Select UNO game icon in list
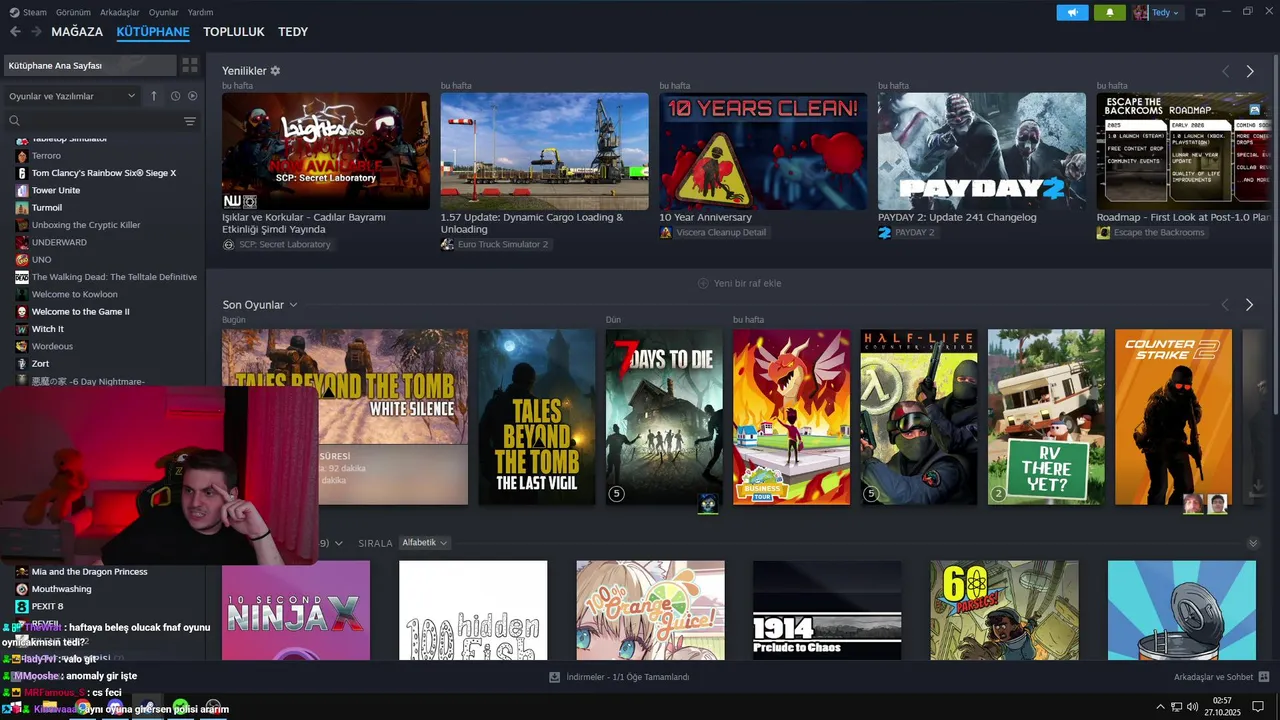 (x=21, y=260)
